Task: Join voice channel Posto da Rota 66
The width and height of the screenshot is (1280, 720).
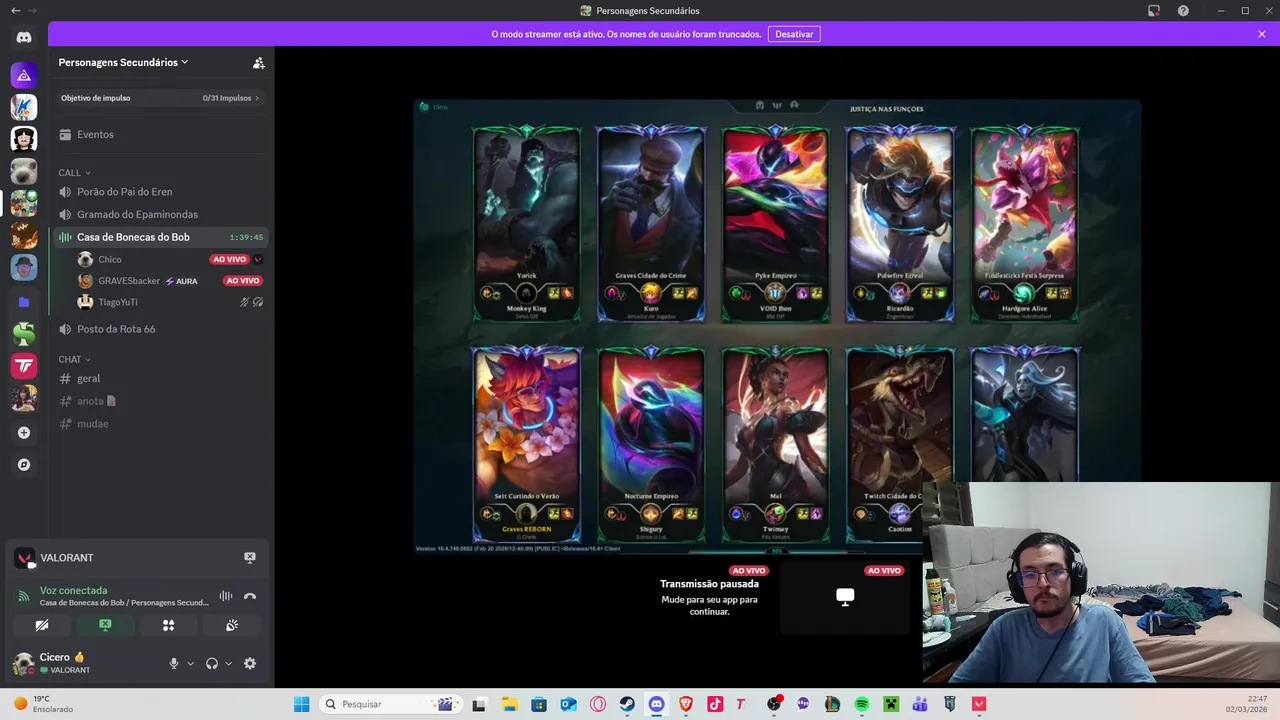Action: [x=161, y=329]
